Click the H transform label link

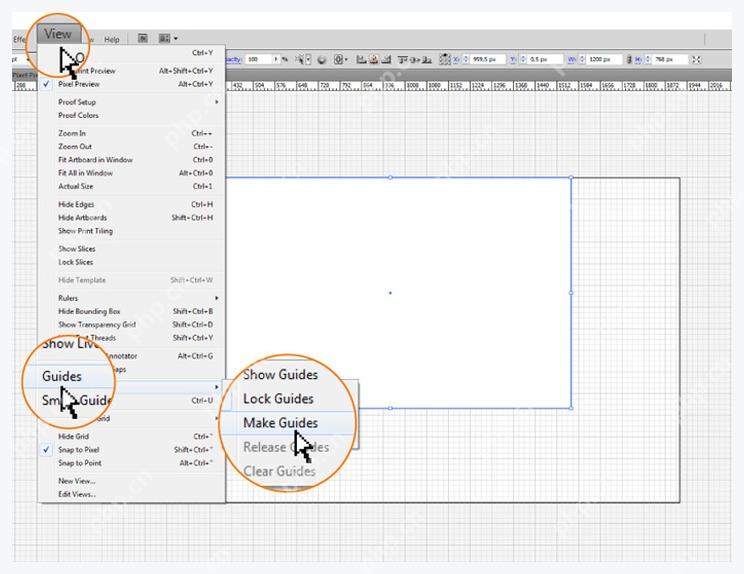pyautogui.click(x=638, y=59)
